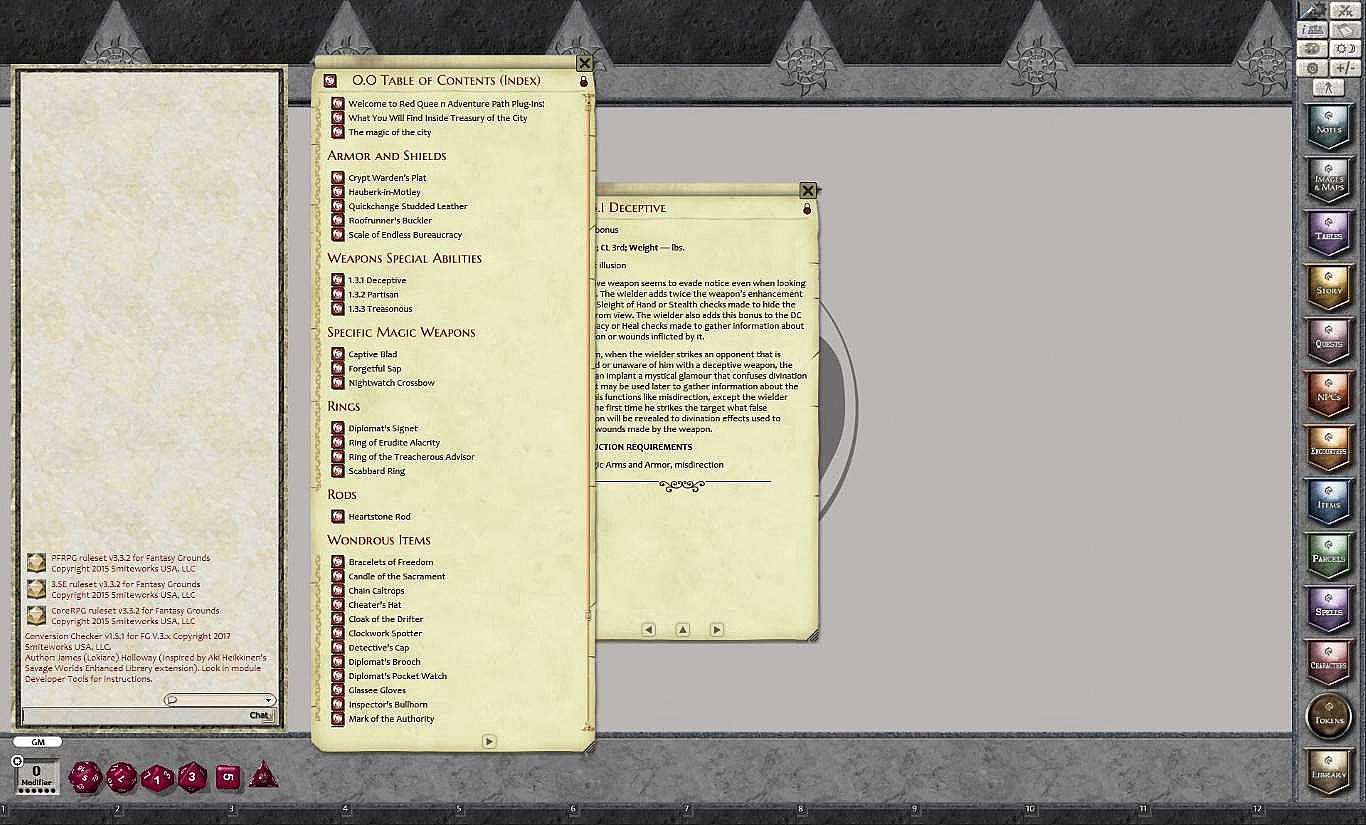Open the Characters sidebar button

point(1329,662)
